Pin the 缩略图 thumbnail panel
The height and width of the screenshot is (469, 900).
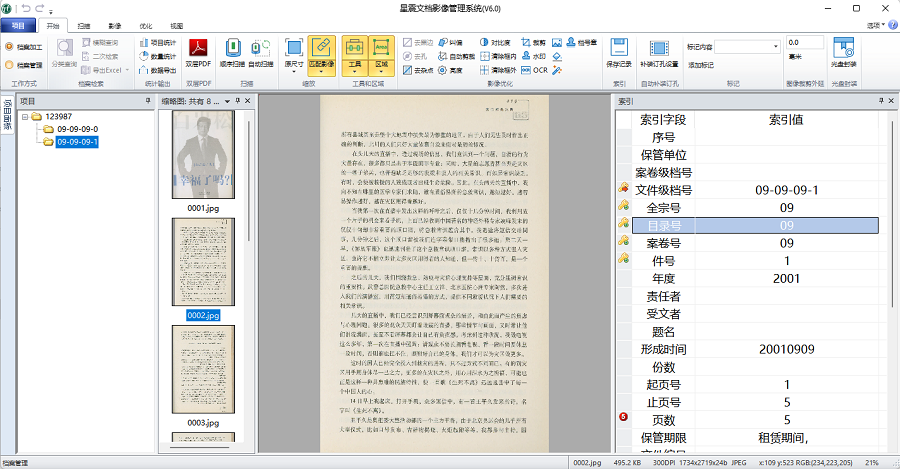pos(238,101)
